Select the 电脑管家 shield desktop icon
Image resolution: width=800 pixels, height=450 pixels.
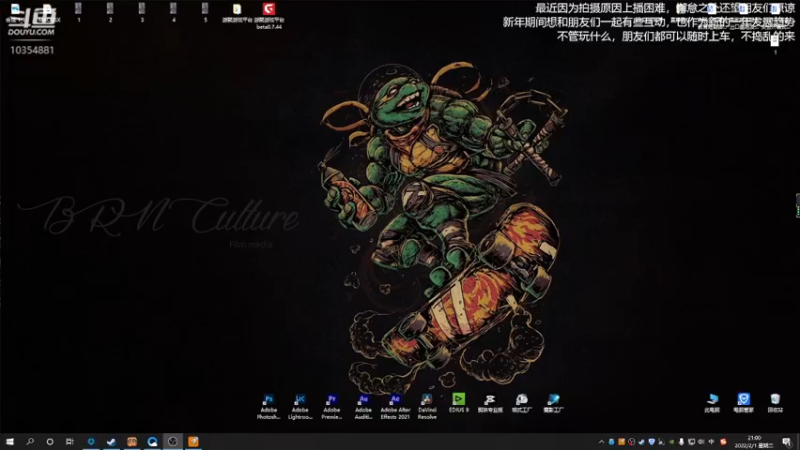click(x=743, y=403)
